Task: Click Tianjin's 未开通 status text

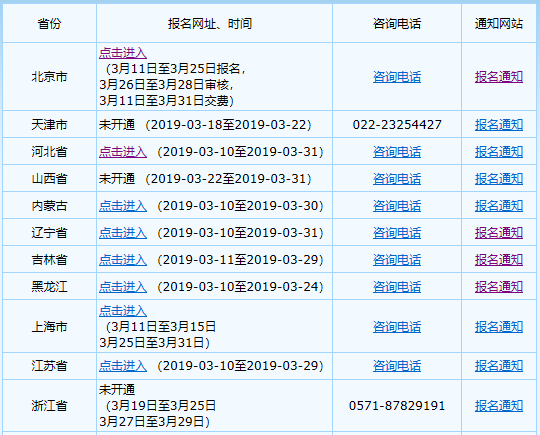Action: [117, 125]
